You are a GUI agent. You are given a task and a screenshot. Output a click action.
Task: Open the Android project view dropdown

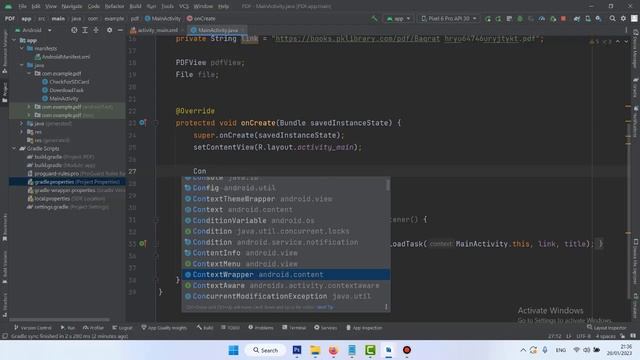pos(33,30)
